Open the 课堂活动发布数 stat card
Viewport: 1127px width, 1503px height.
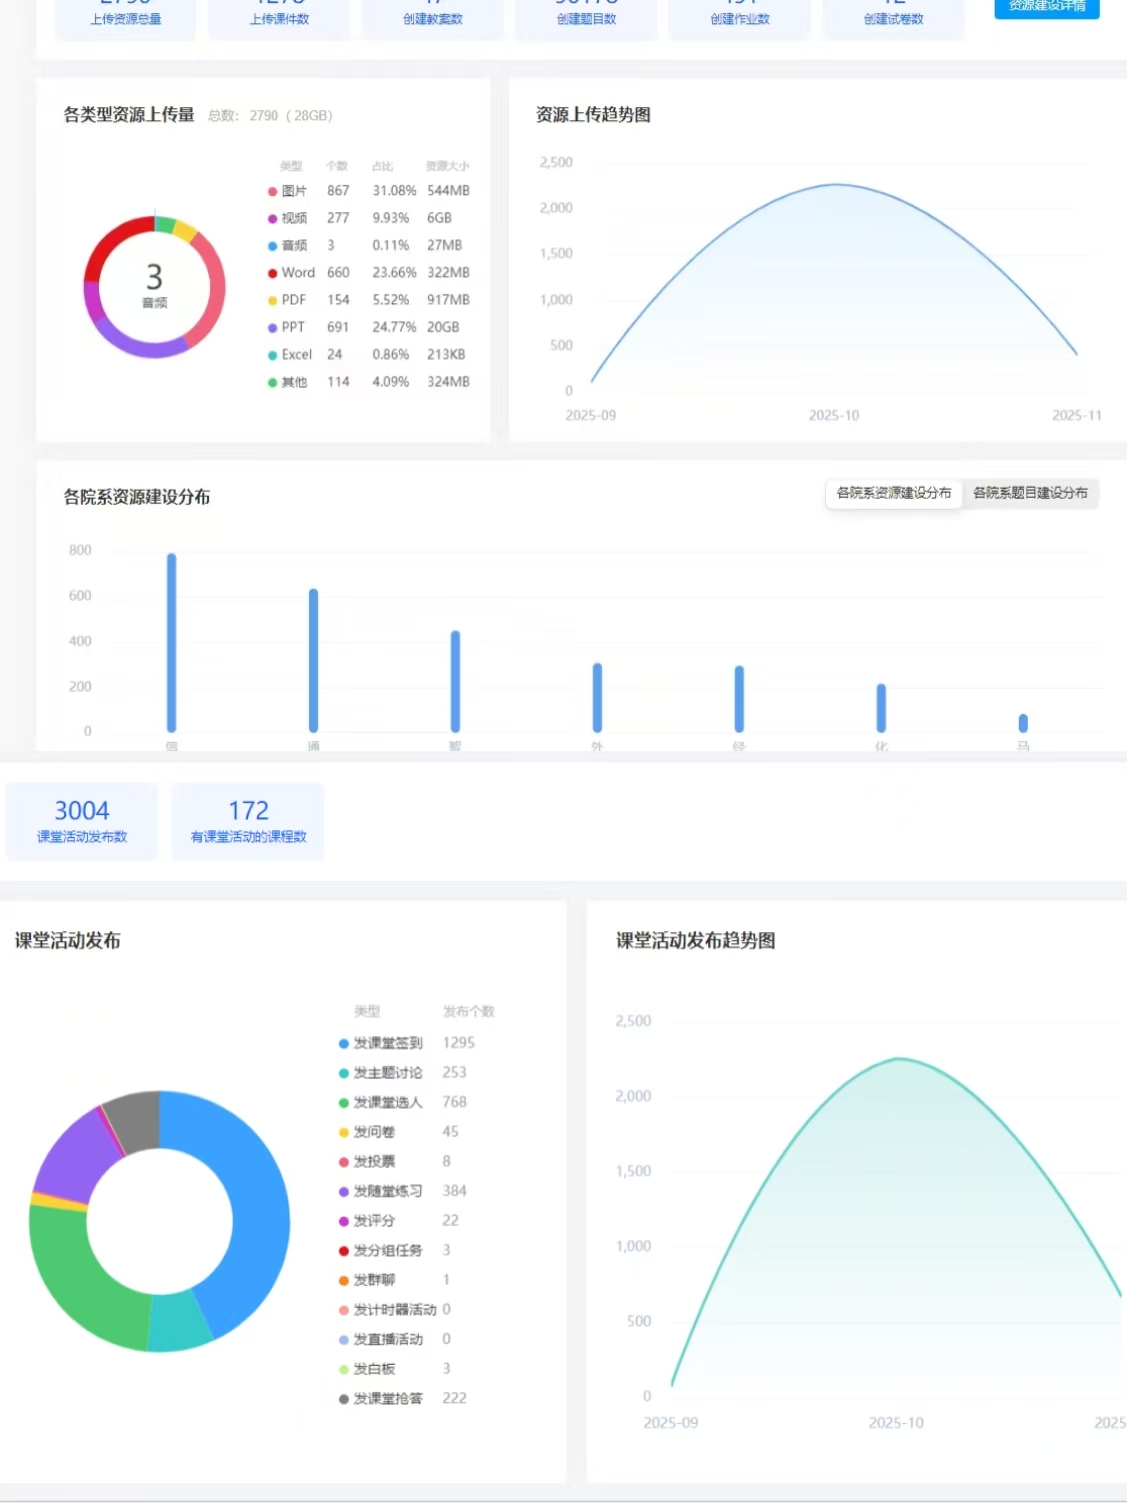82,821
